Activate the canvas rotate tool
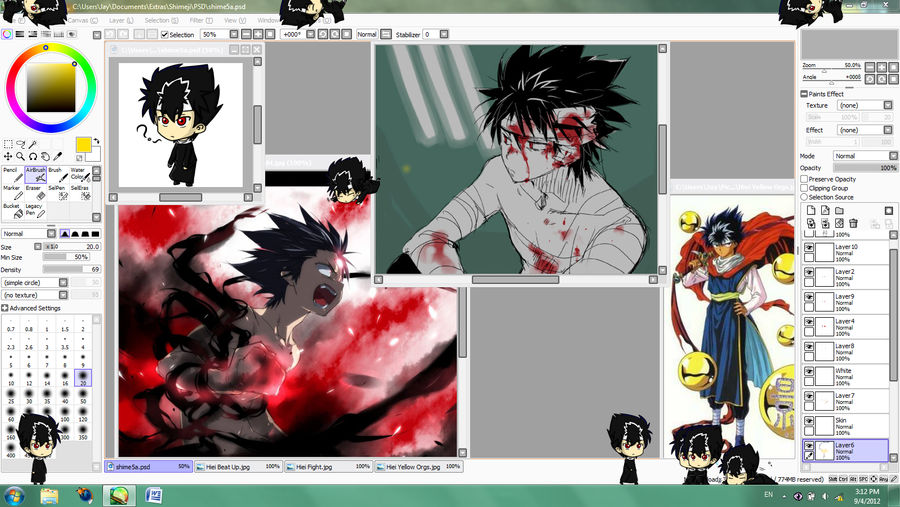 pyautogui.click(x=33, y=156)
